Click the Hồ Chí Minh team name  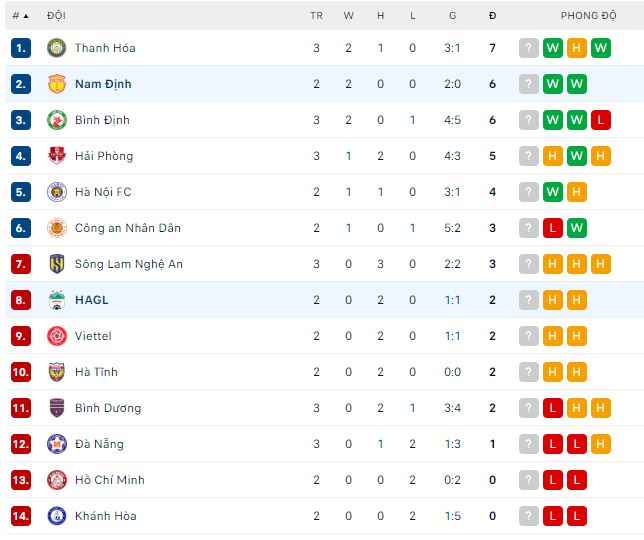click(x=109, y=480)
